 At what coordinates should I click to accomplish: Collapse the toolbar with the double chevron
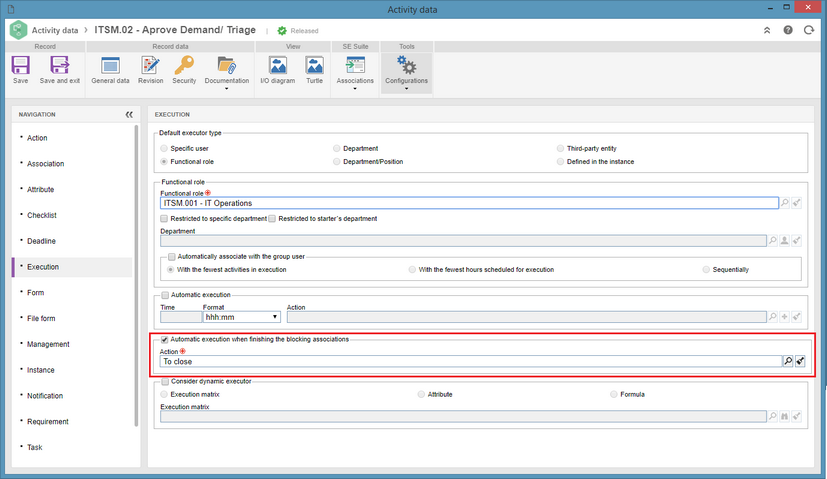click(767, 31)
